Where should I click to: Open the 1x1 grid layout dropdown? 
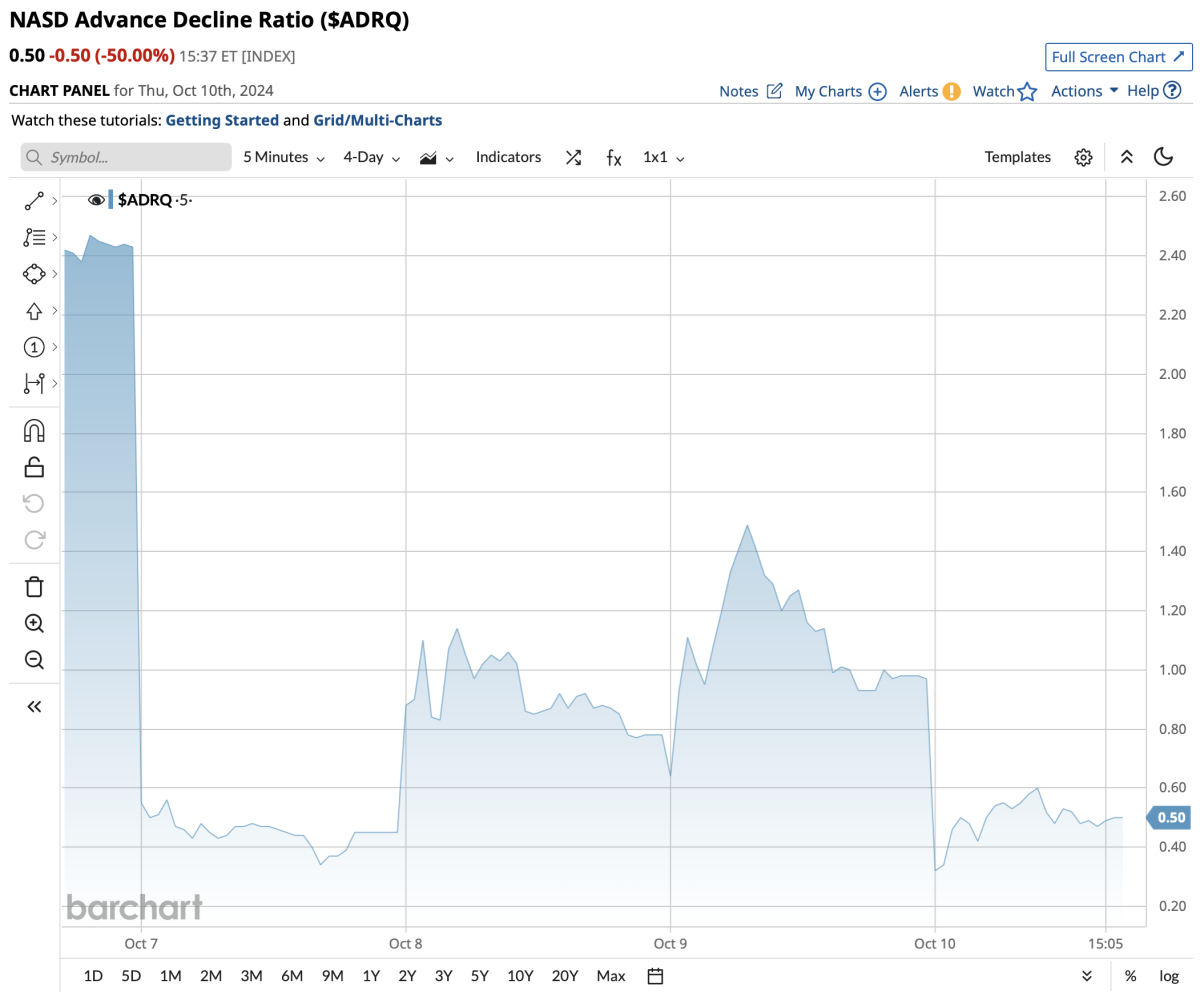(663, 157)
